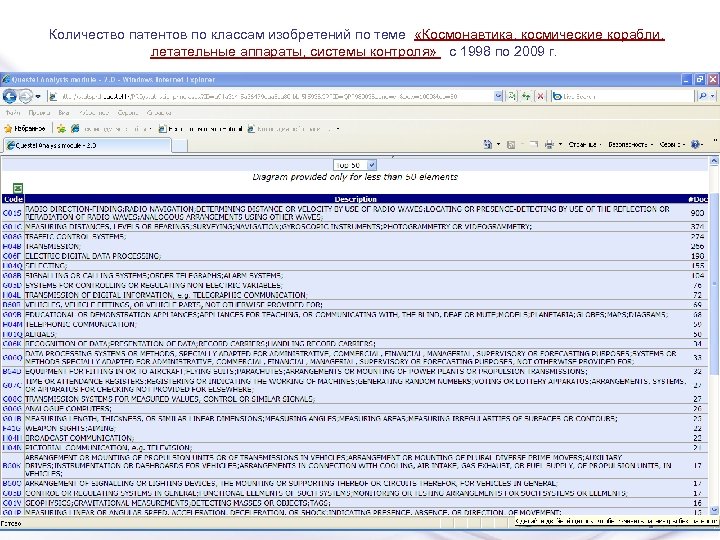Open the H04B transmission code link

click(12, 246)
